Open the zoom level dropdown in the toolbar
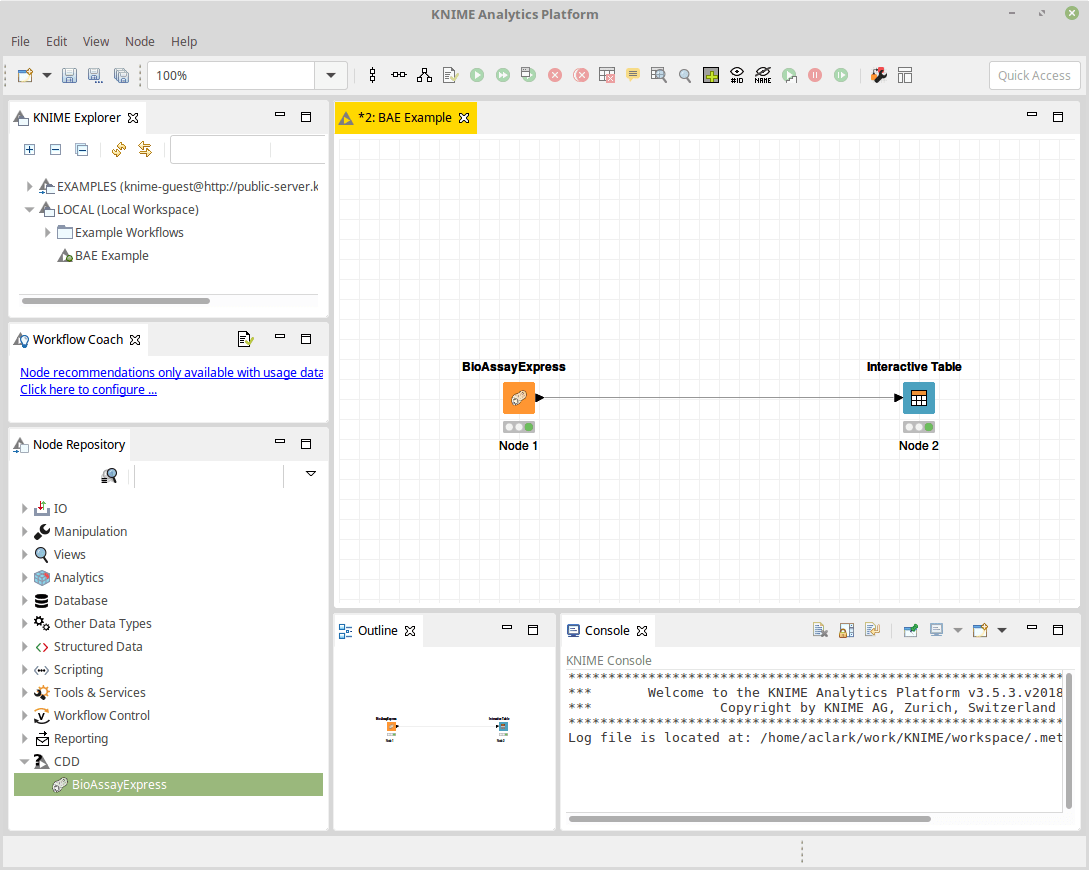The width and height of the screenshot is (1089, 870). [331, 75]
